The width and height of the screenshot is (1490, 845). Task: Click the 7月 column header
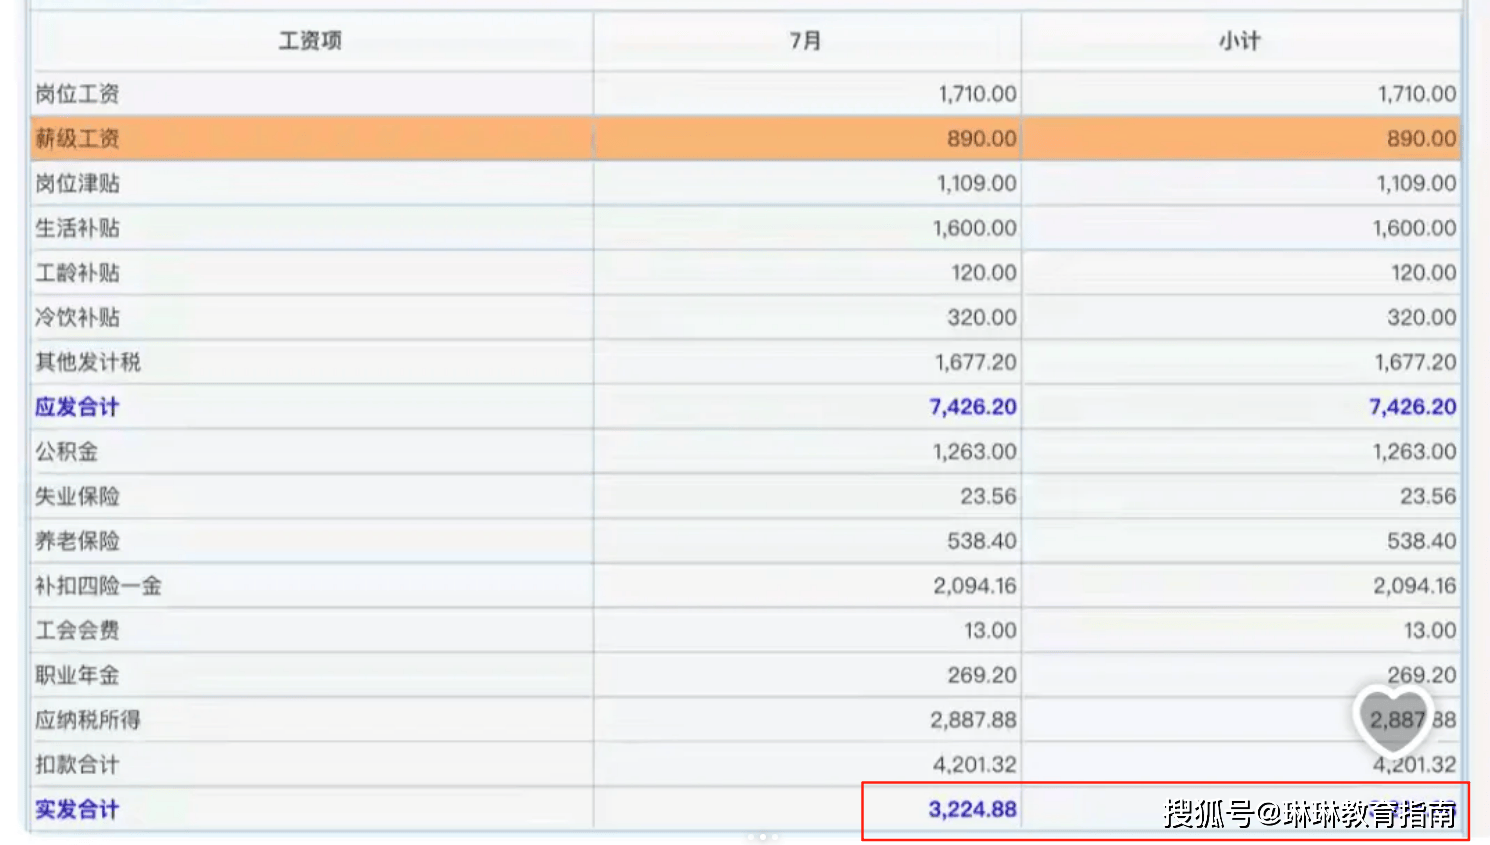806,41
